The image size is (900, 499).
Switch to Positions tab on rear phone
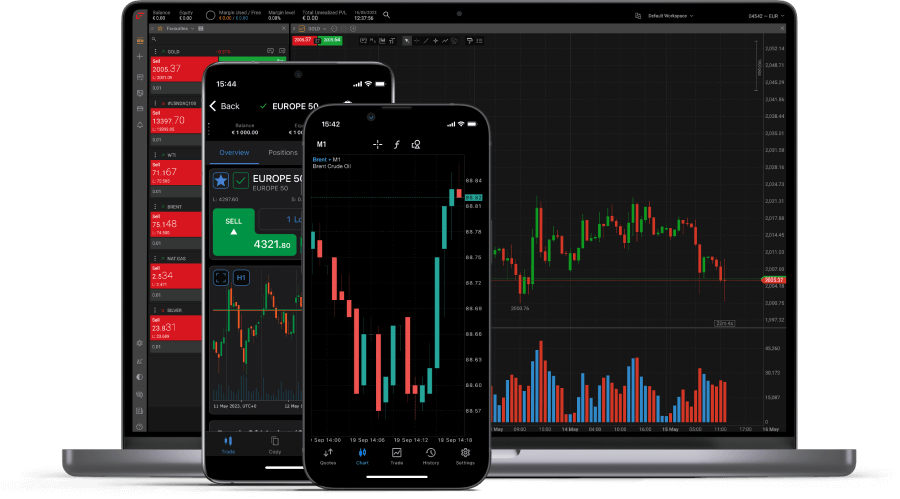[x=283, y=153]
